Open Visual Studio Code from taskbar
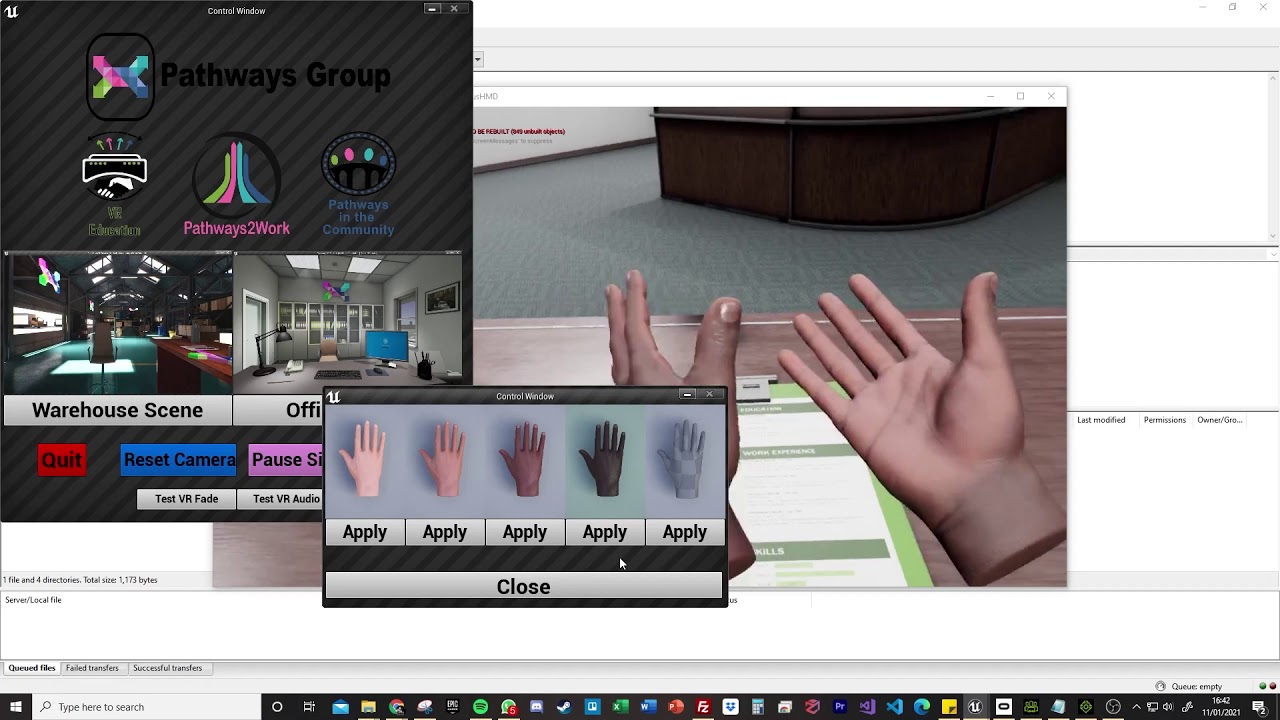The width and height of the screenshot is (1280, 720). [894, 707]
